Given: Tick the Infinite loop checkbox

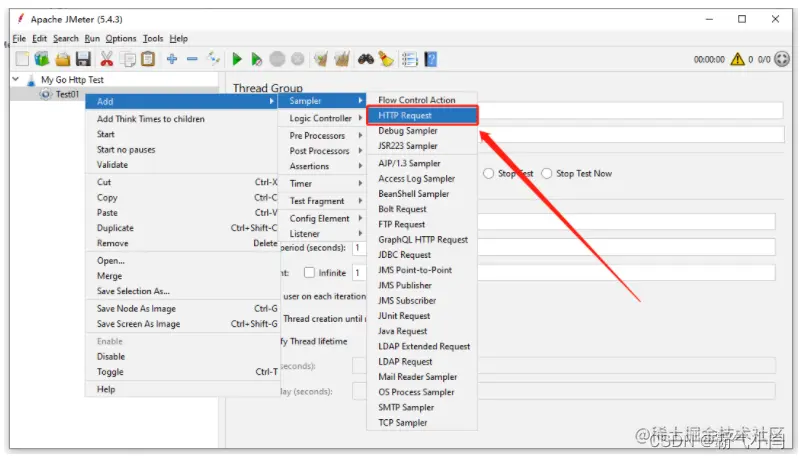Looking at the screenshot, I should (x=309, y=273).
